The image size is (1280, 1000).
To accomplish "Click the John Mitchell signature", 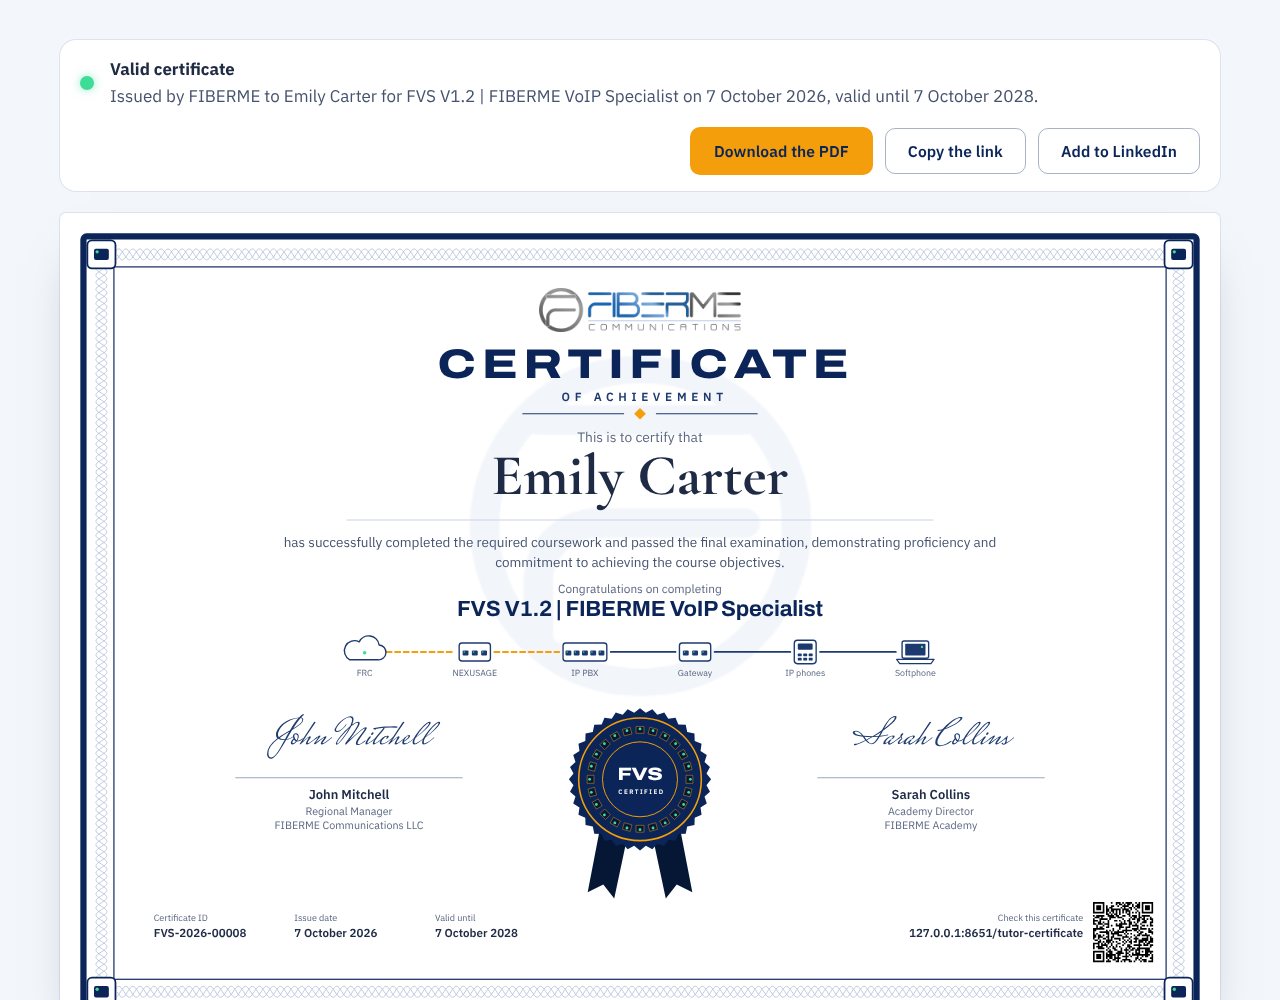I will coord(352,735).
